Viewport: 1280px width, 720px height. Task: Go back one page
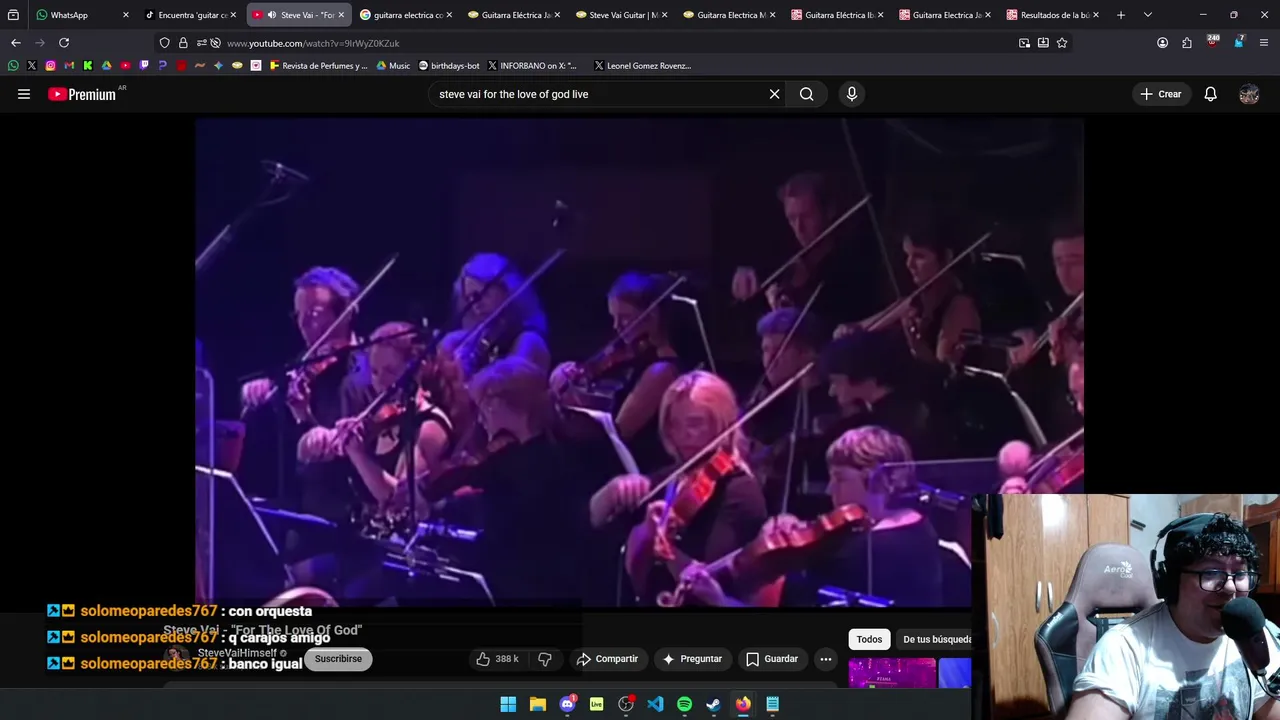coord(15,43)
